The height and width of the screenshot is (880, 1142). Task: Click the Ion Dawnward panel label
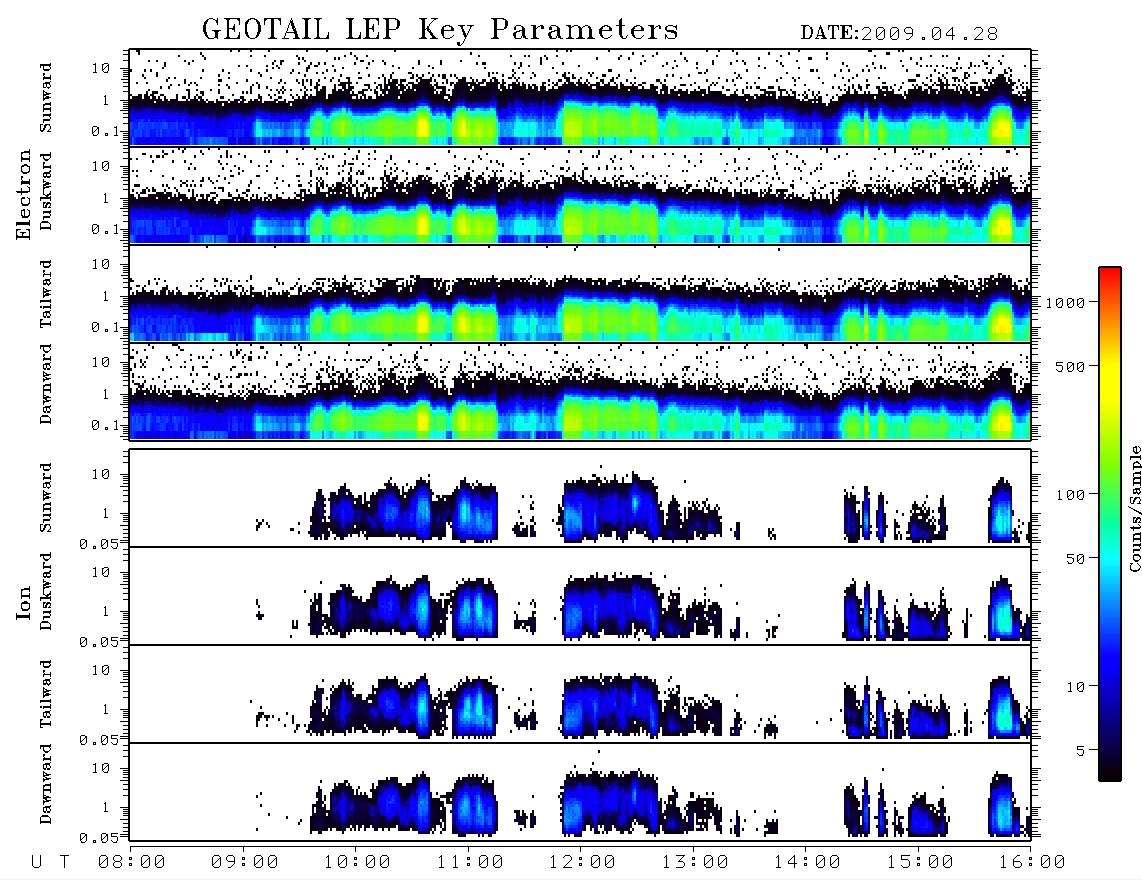[46, 783]
